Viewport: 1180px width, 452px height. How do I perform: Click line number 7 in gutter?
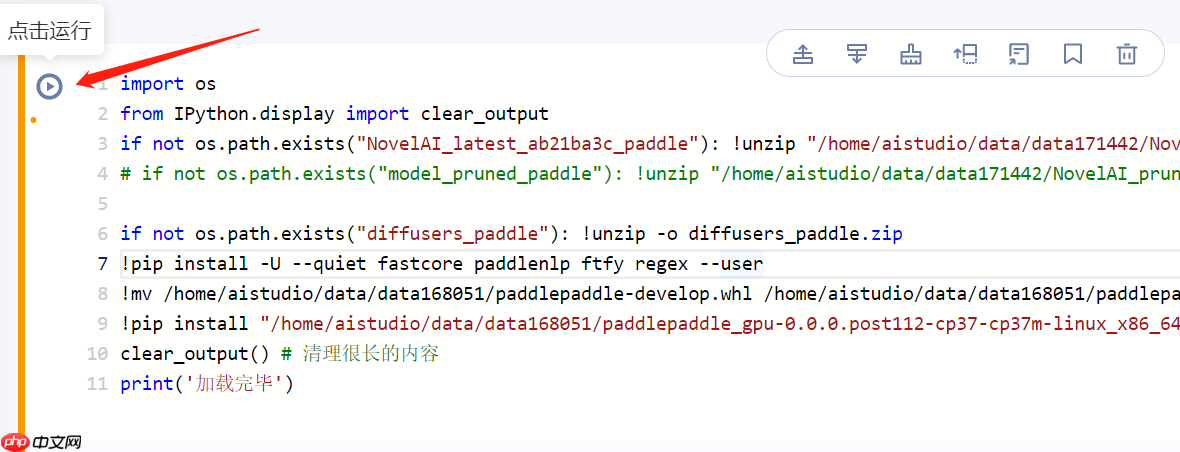(x=101, y=264)
